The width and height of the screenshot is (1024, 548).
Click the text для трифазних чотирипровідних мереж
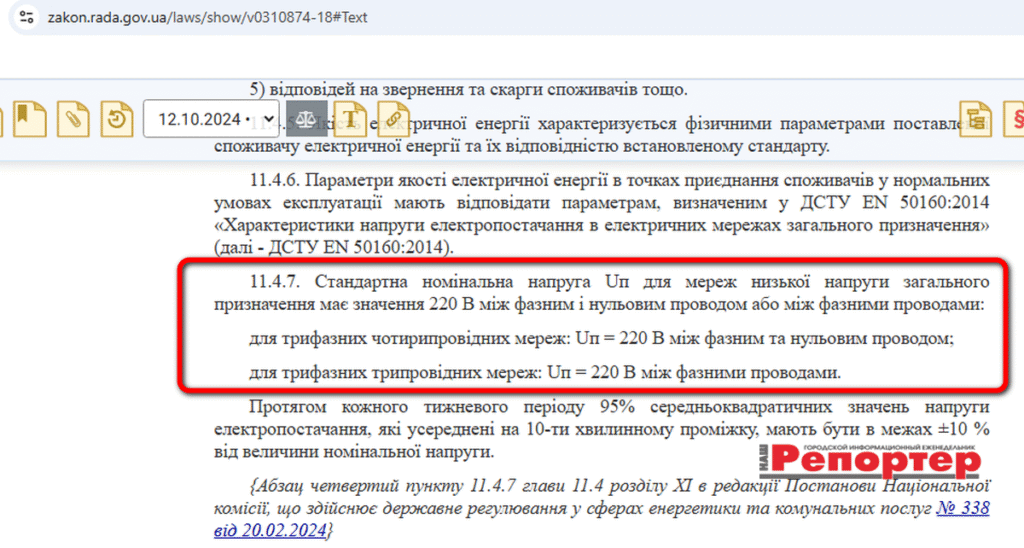(409, 338)
